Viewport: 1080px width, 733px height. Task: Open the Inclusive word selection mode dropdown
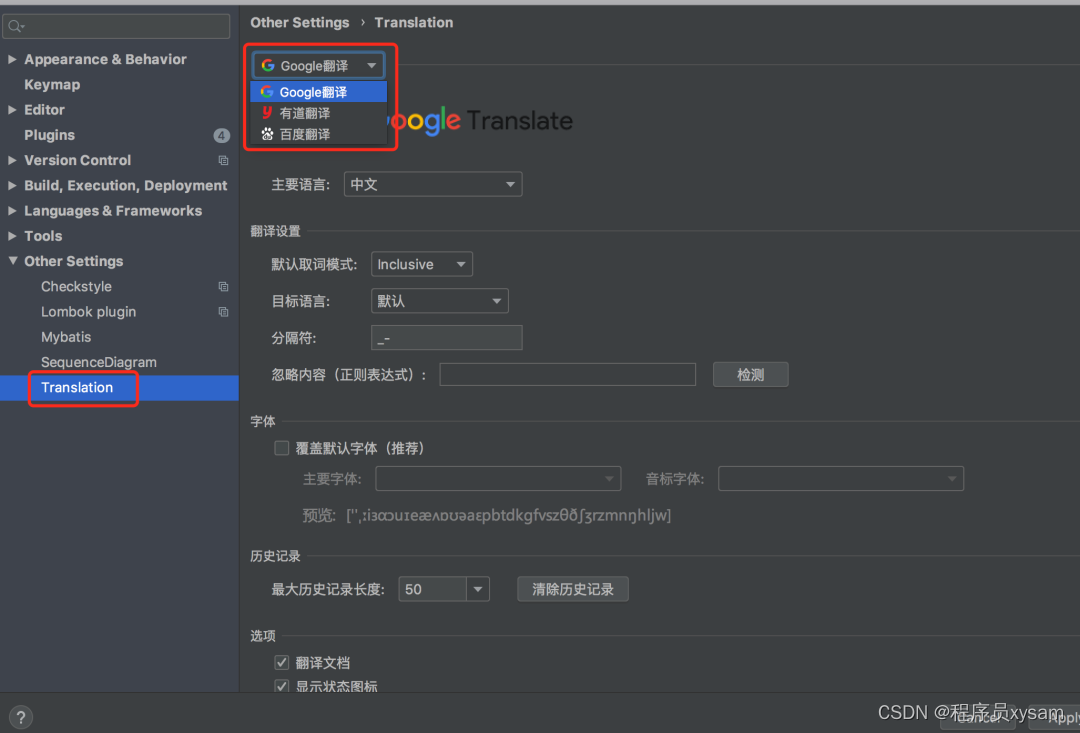click(422, 265)
